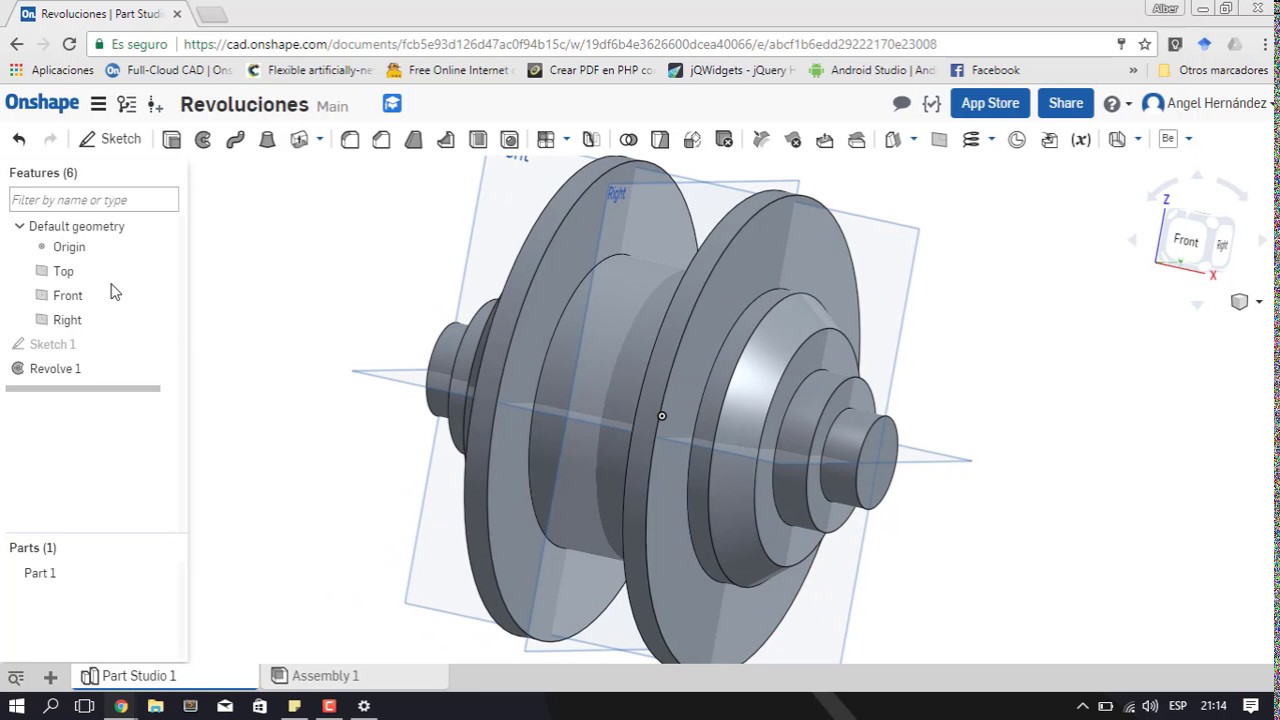Click plus to insert new tab

(x=50, y=677)
